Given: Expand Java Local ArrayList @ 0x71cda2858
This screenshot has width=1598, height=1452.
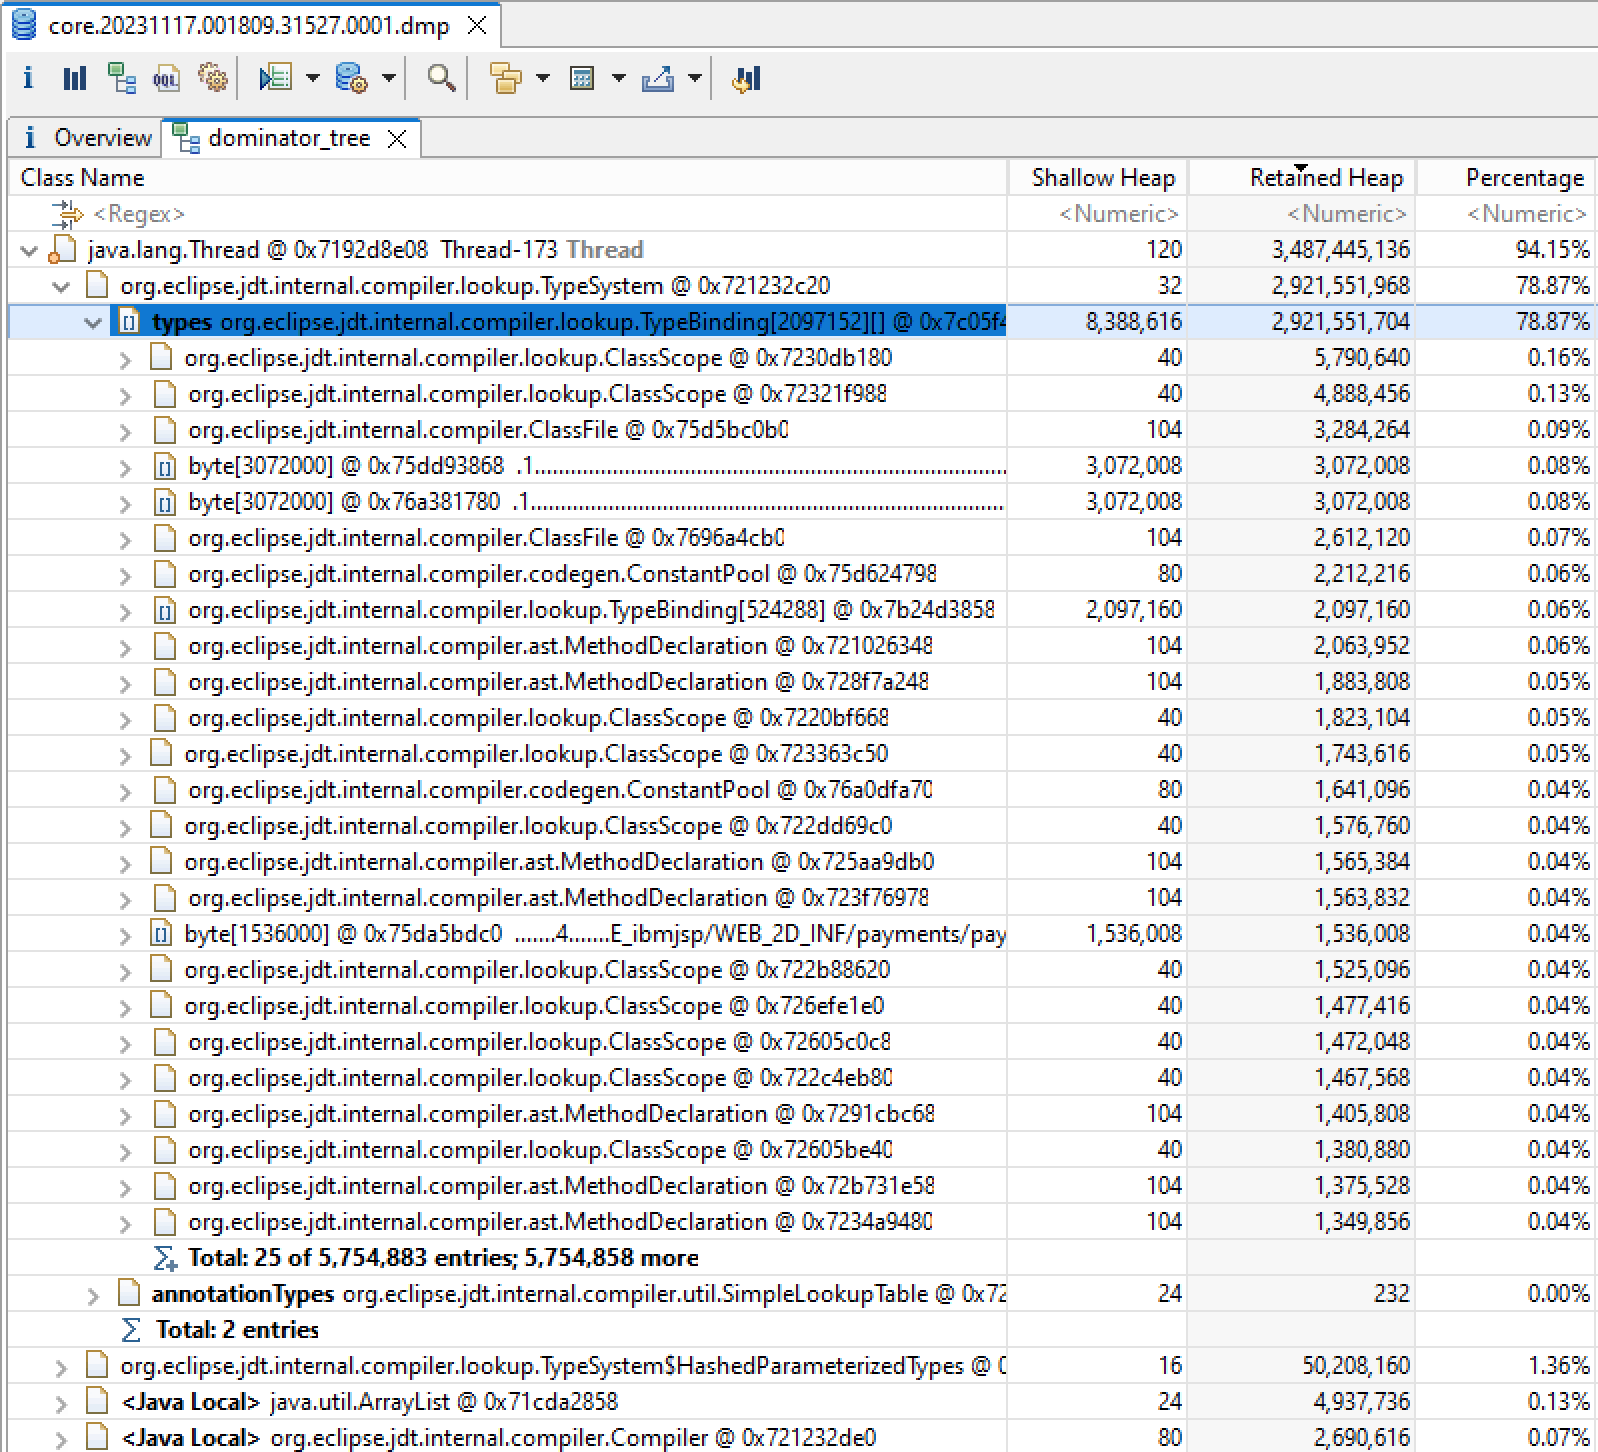Looking at the screenshot, I should tap(61, 1403).
